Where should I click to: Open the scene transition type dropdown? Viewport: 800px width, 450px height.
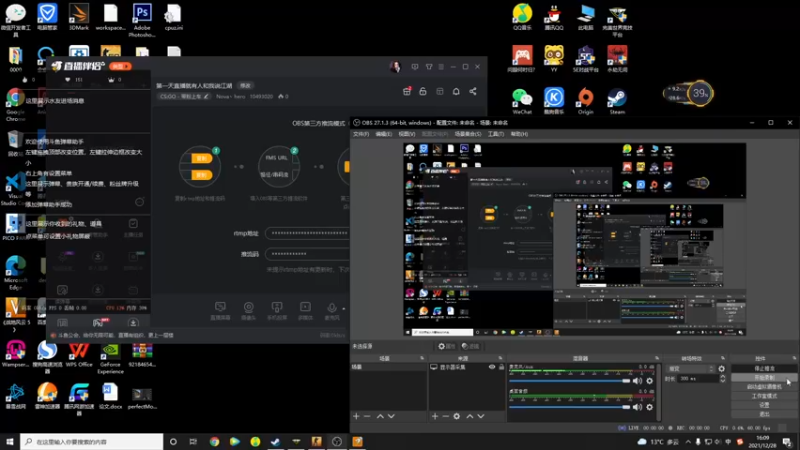[x=690, y=368]
